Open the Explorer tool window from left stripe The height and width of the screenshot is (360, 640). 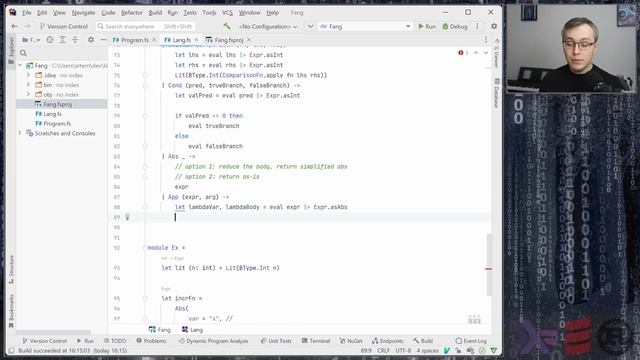coord(11,50)
